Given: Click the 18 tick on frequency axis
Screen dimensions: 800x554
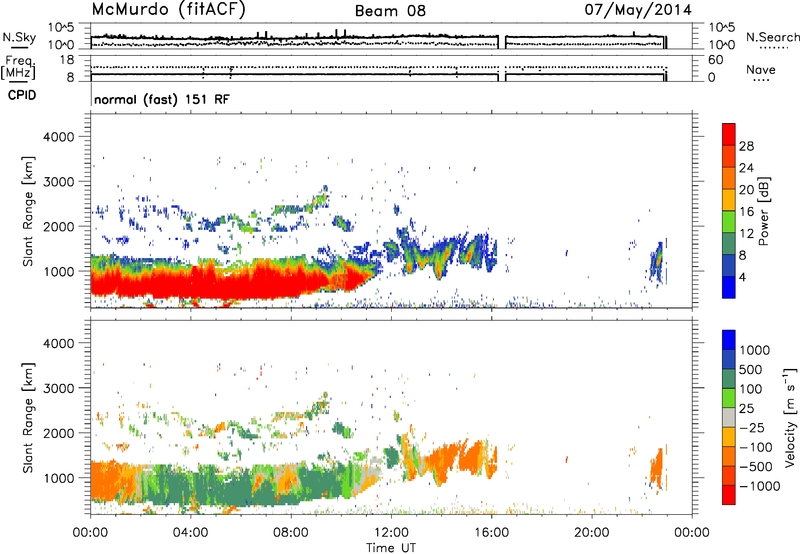Looking at the screenshot, I should 67,60.
